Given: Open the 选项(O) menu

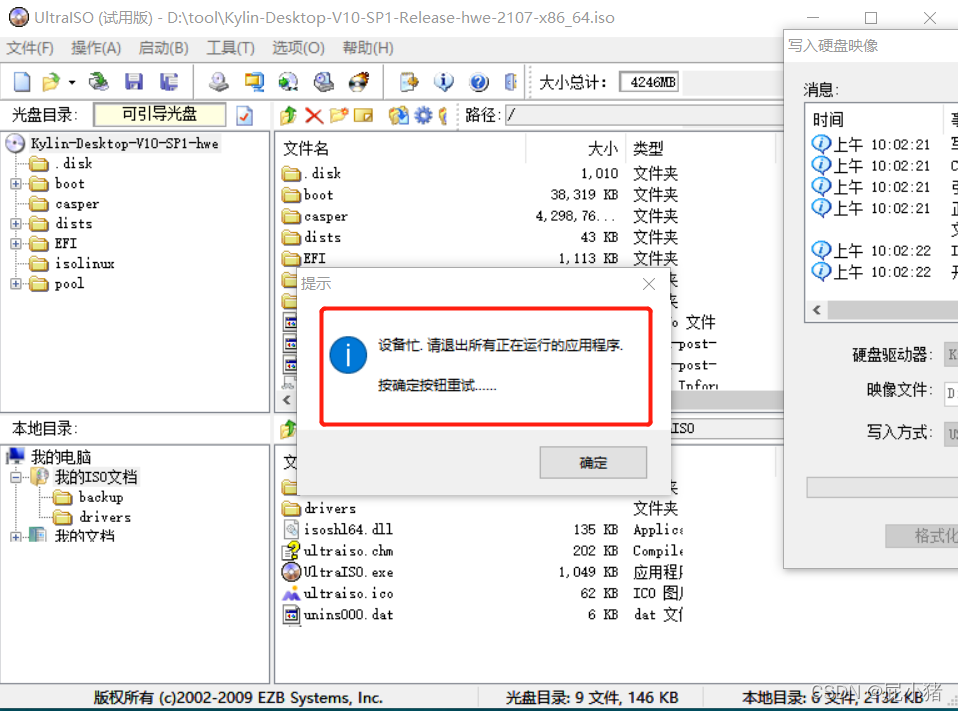Looking at the screenshot, I should pos(298,48).
